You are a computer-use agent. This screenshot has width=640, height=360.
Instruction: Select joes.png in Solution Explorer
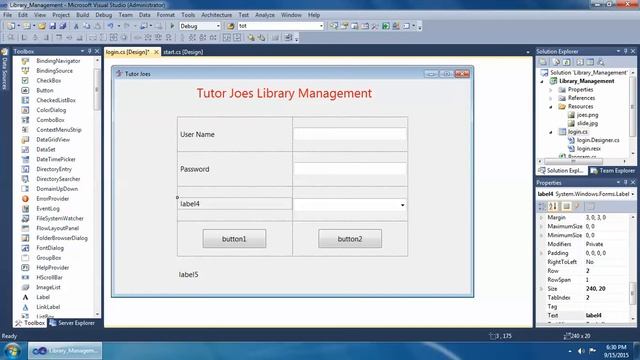click(x=587, y=115)
